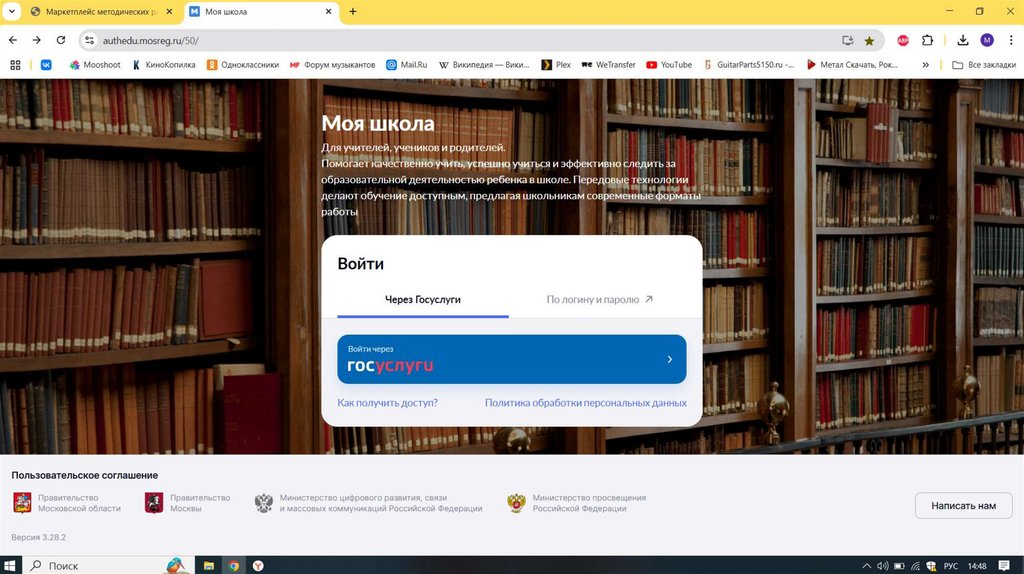This screenshot has height=574, width=1024.
Task: Switch to the По логину и паролю tab
Action: (x=599, y=300)
